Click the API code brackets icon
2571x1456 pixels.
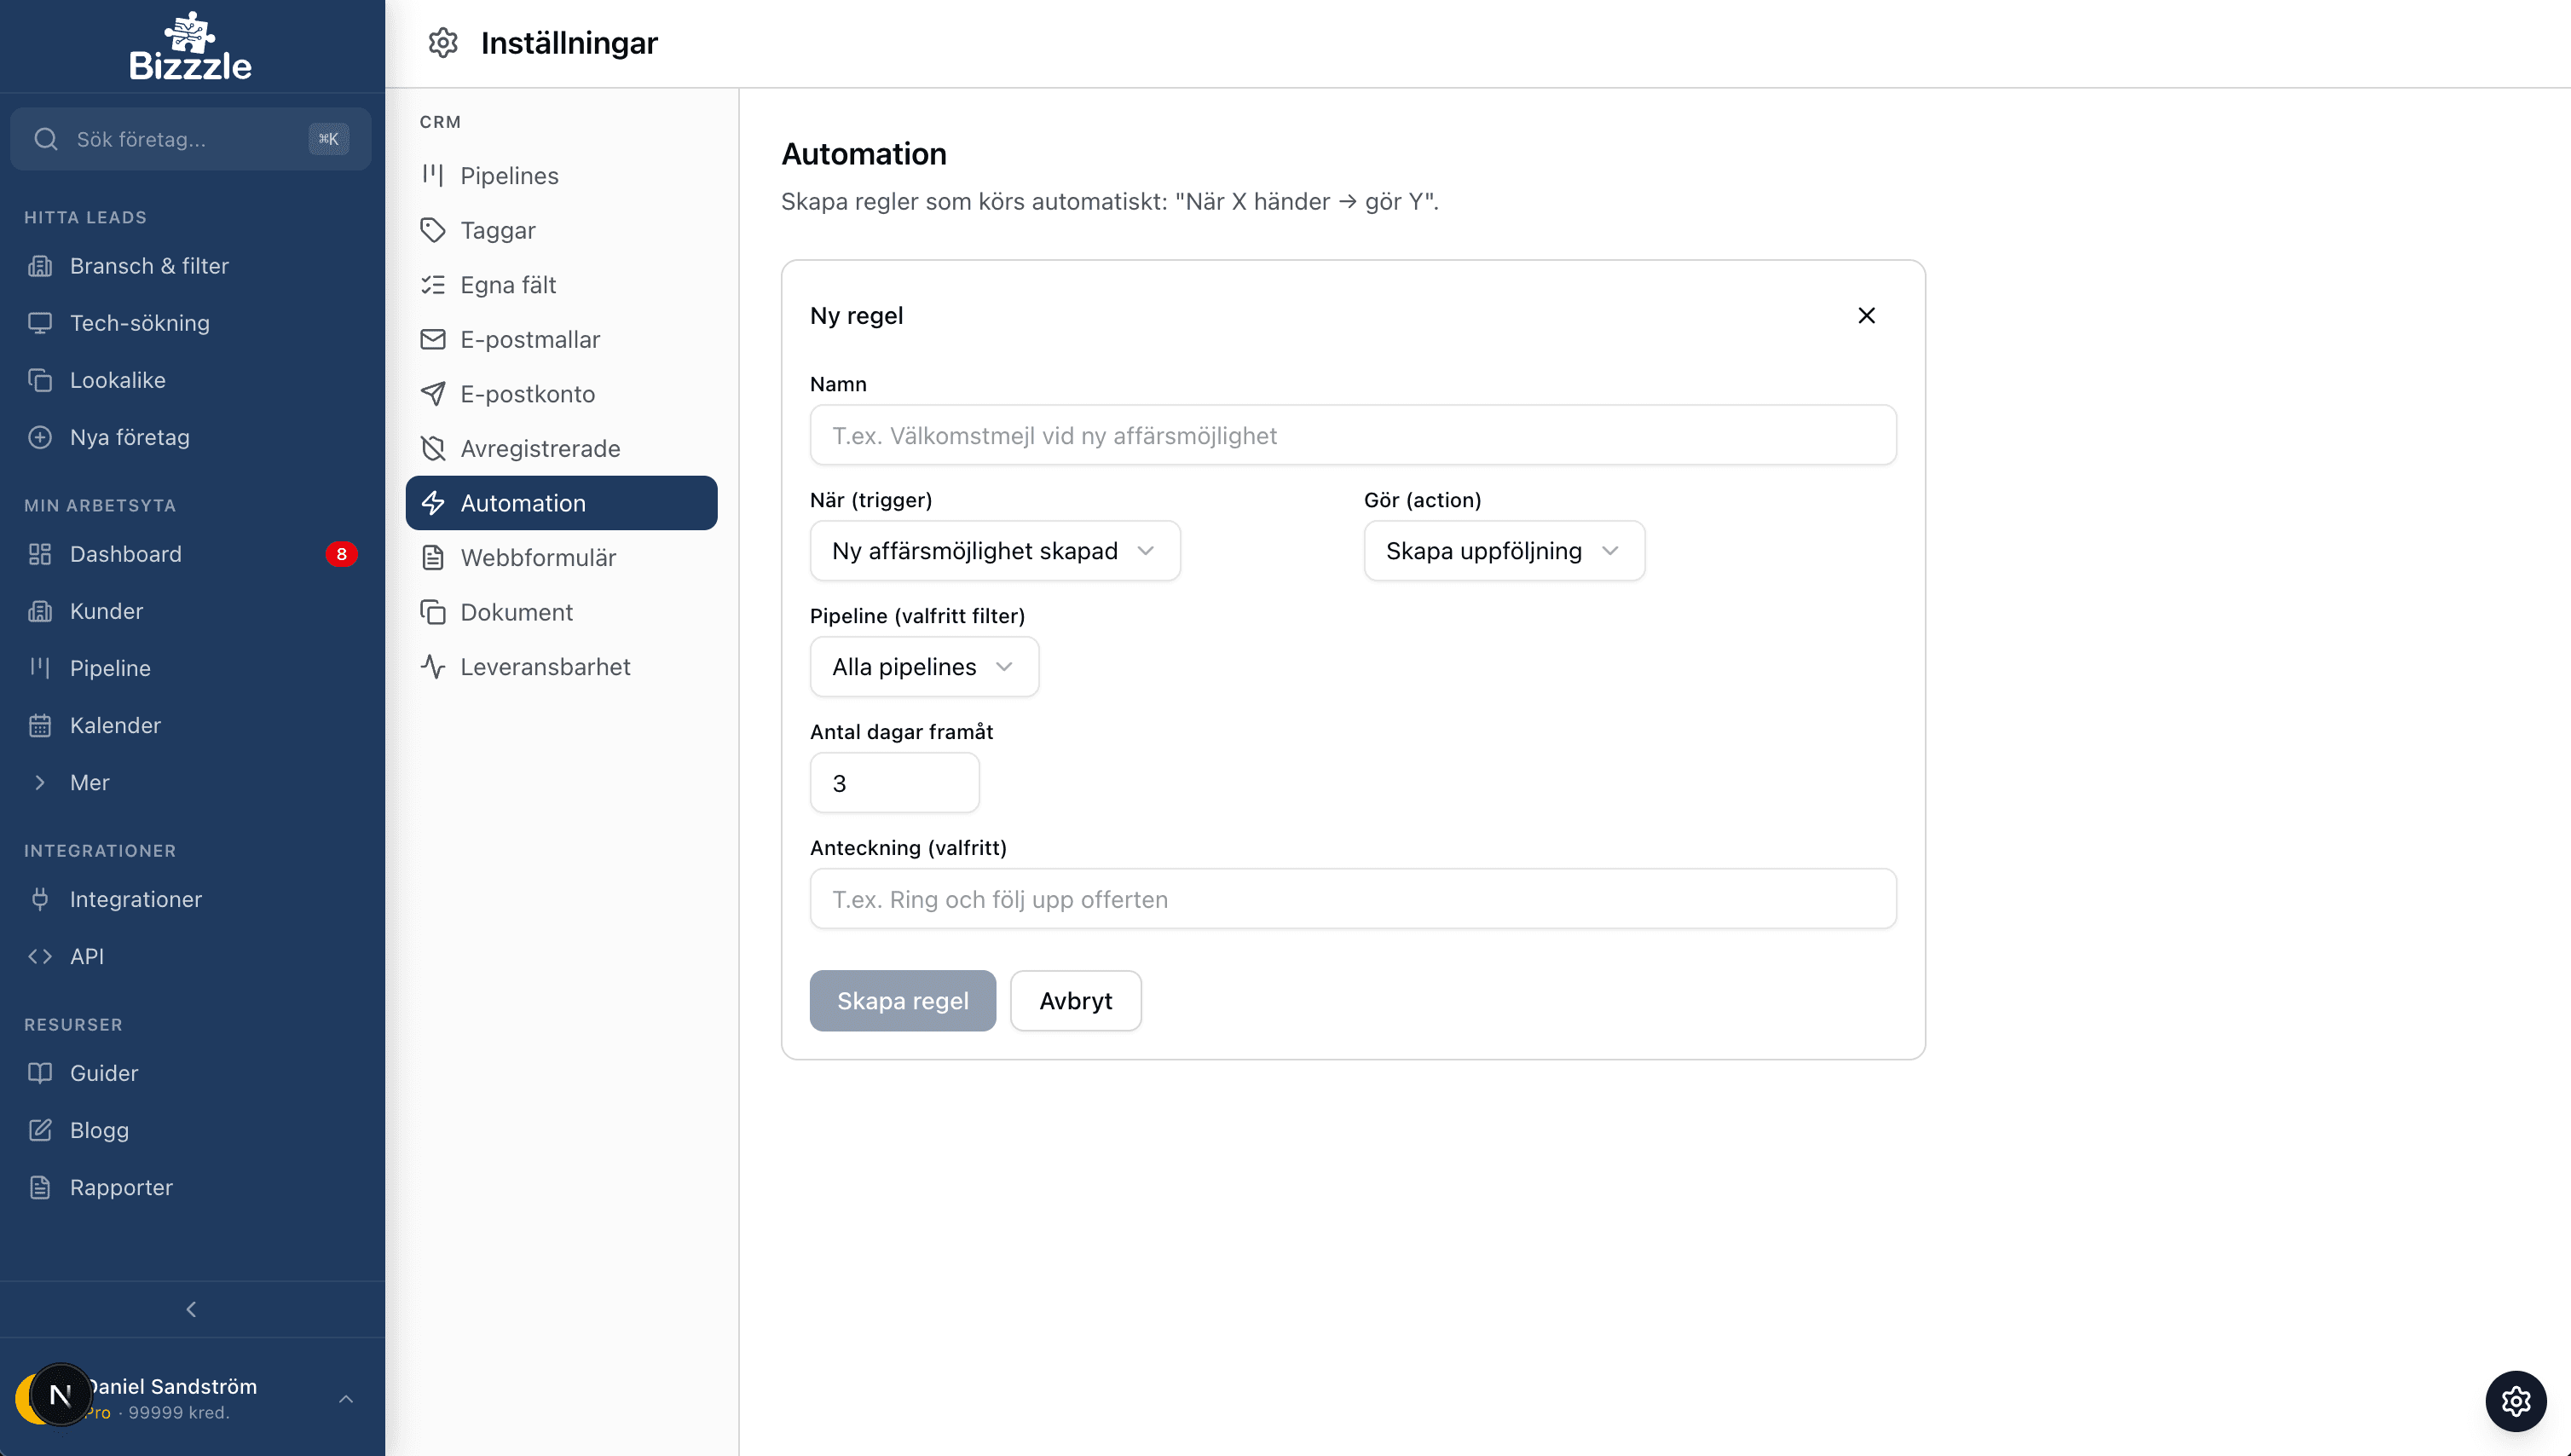(40, 956)
